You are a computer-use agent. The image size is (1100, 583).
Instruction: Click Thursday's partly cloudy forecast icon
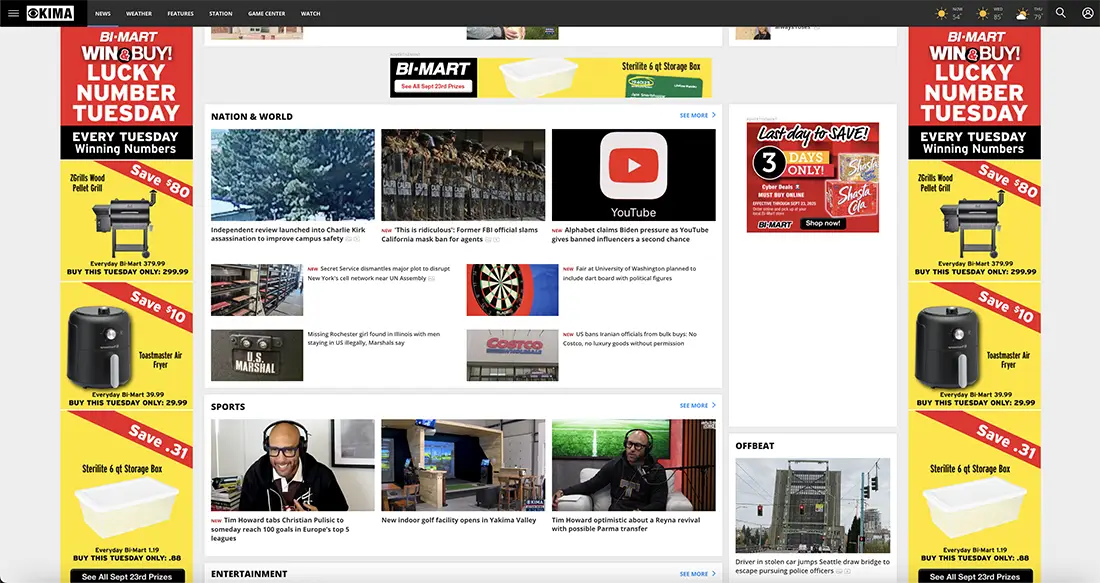pyautogui.click(x=1023, y=14)
